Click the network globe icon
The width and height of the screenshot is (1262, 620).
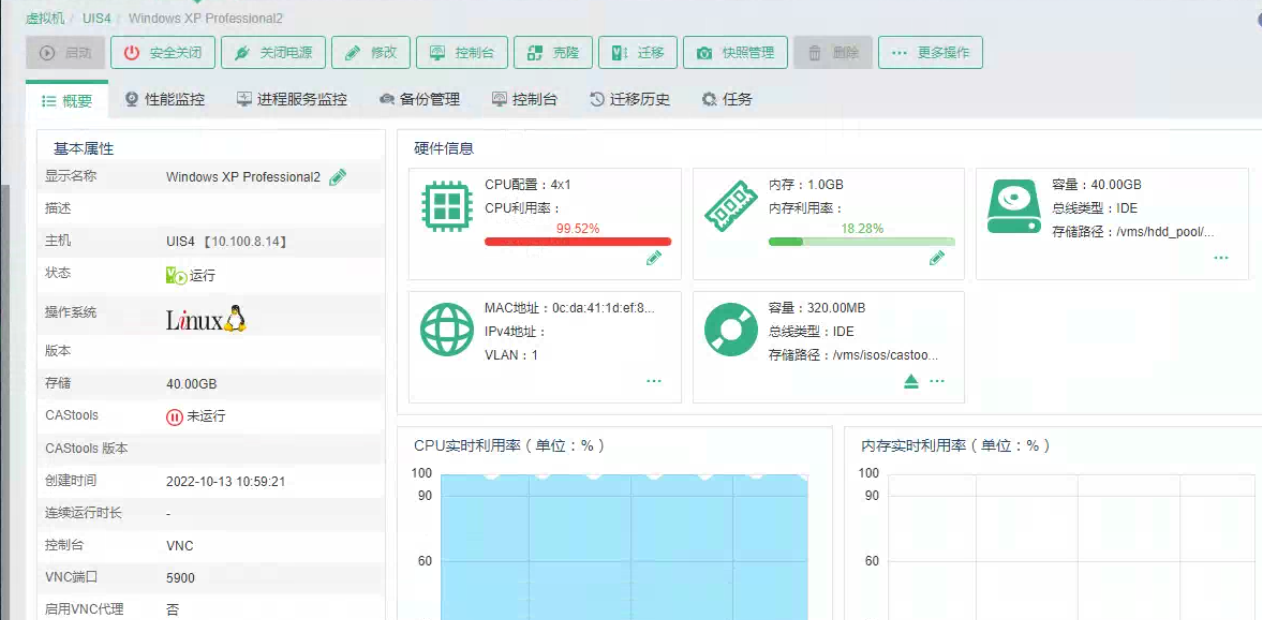coord(447,330)
